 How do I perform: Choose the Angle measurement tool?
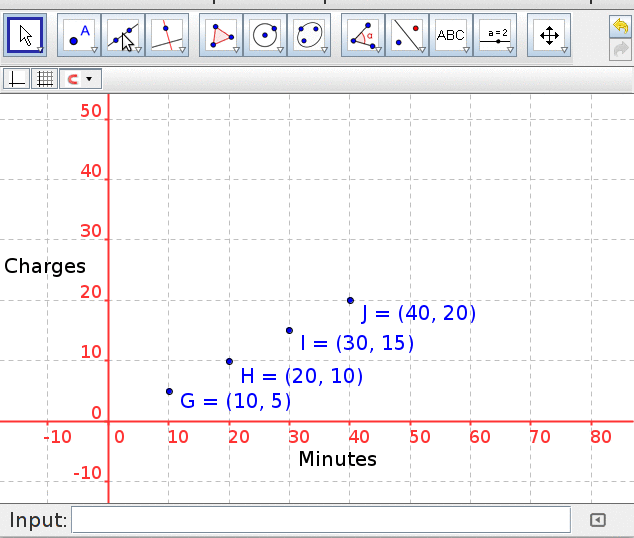click(362, 35)
